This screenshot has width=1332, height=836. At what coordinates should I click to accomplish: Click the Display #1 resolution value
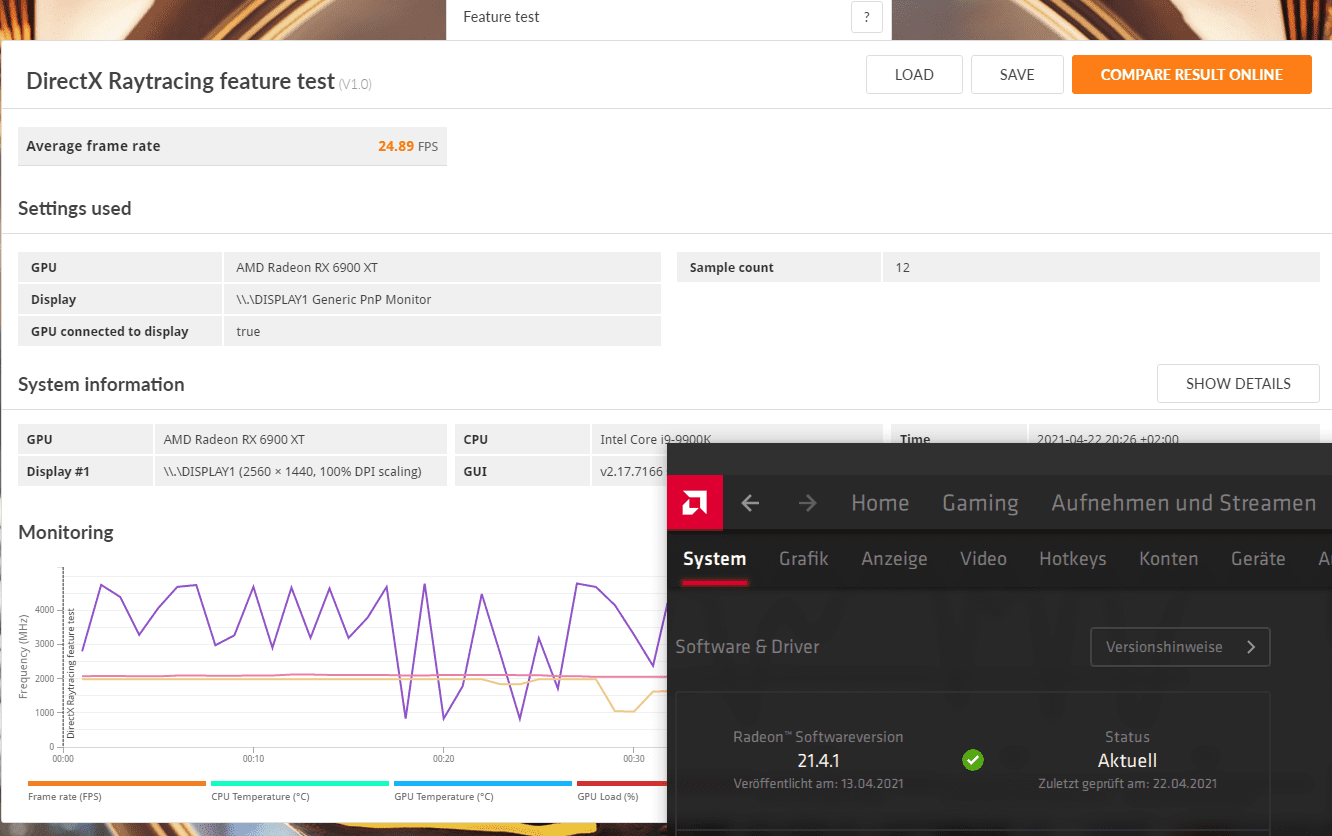(x=292, y=471)
